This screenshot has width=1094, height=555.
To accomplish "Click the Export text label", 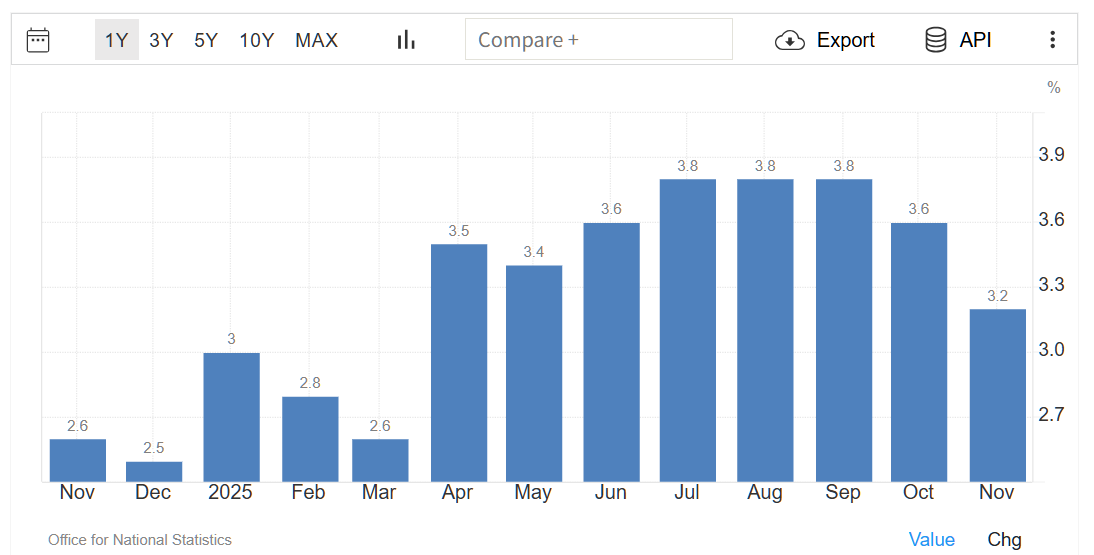I will coord(845,40).
